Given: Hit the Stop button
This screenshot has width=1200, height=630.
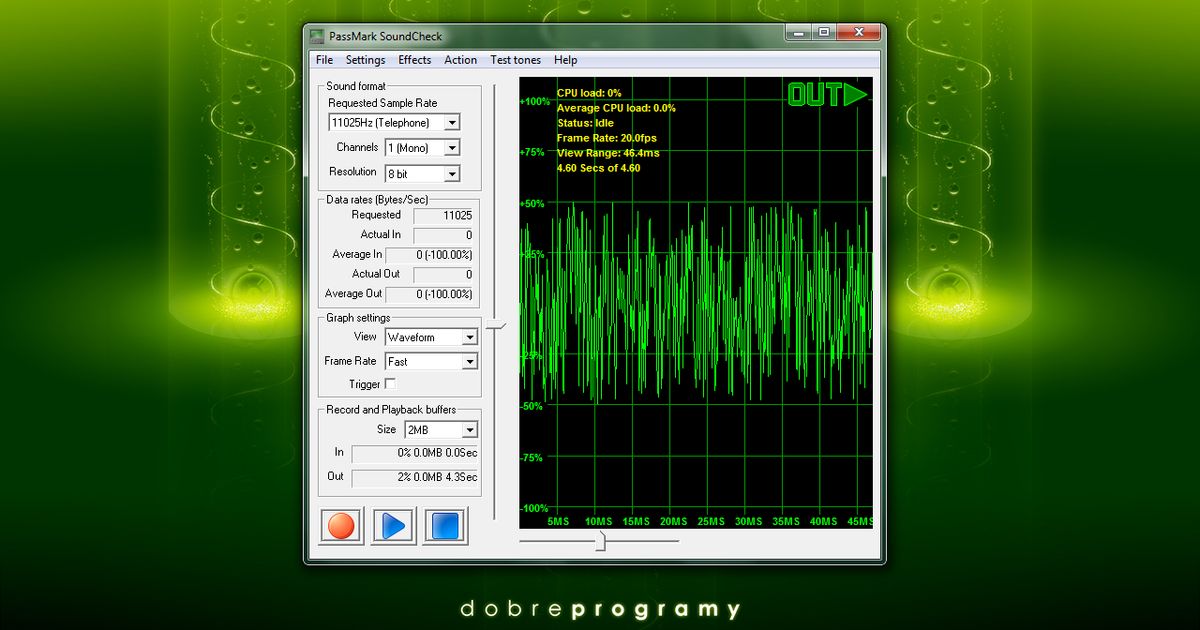Looking at the screenshot, I should click(x=447, y=525).
